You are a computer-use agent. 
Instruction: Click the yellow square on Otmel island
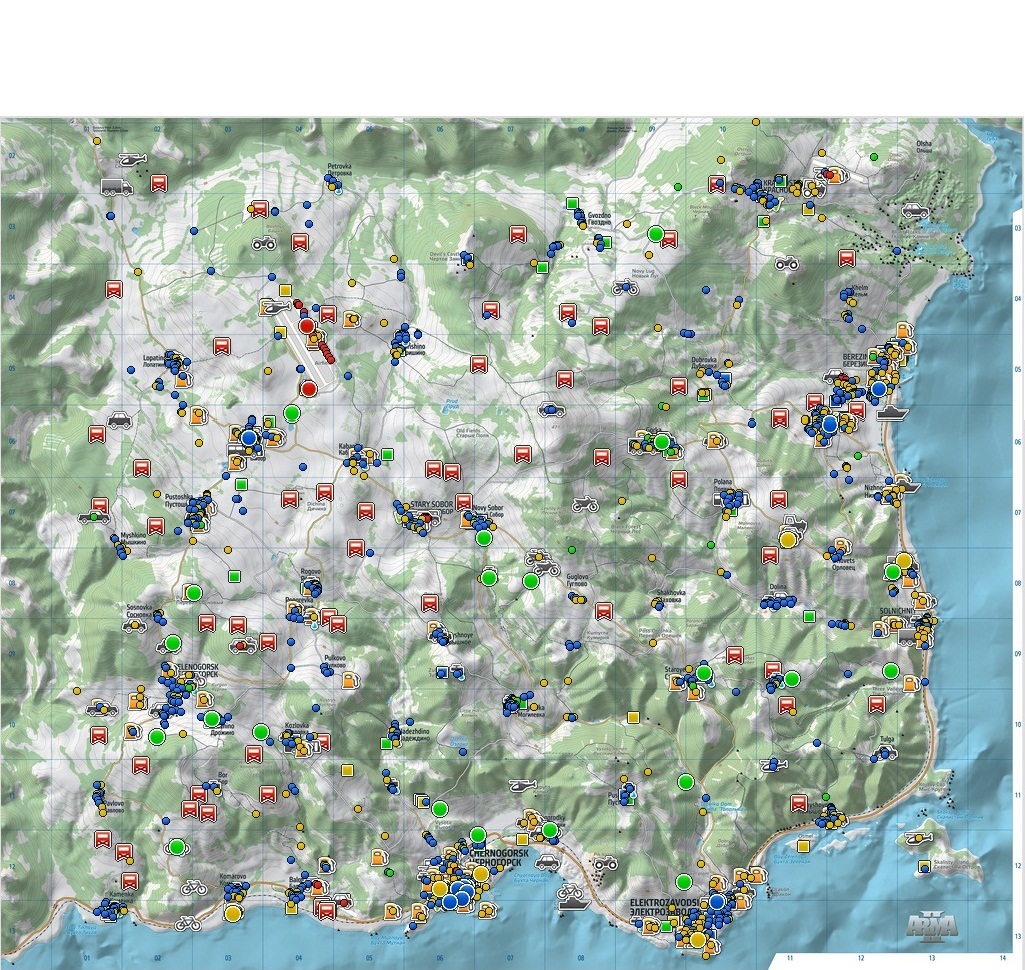[803, 846]
